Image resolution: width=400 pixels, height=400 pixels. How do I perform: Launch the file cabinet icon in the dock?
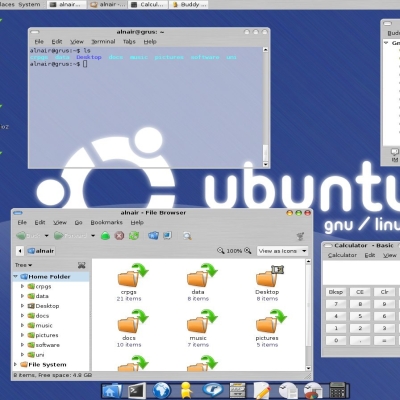237,391
